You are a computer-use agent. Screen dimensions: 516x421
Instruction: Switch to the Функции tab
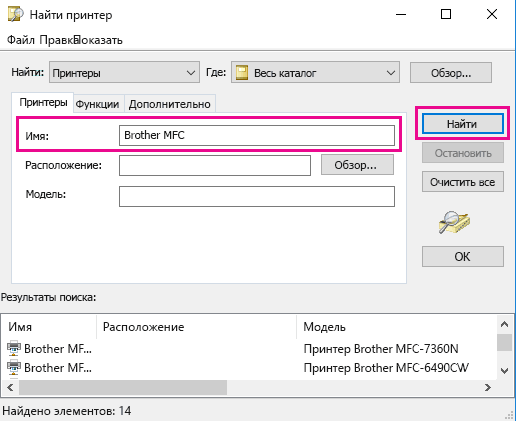point(98,104)
